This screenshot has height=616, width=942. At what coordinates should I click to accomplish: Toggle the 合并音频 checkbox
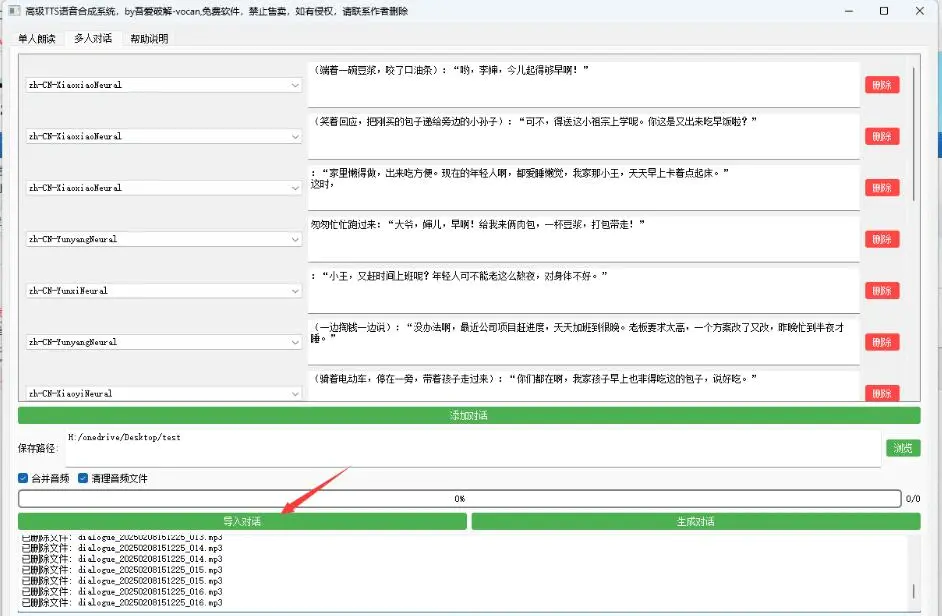(23, 477)
